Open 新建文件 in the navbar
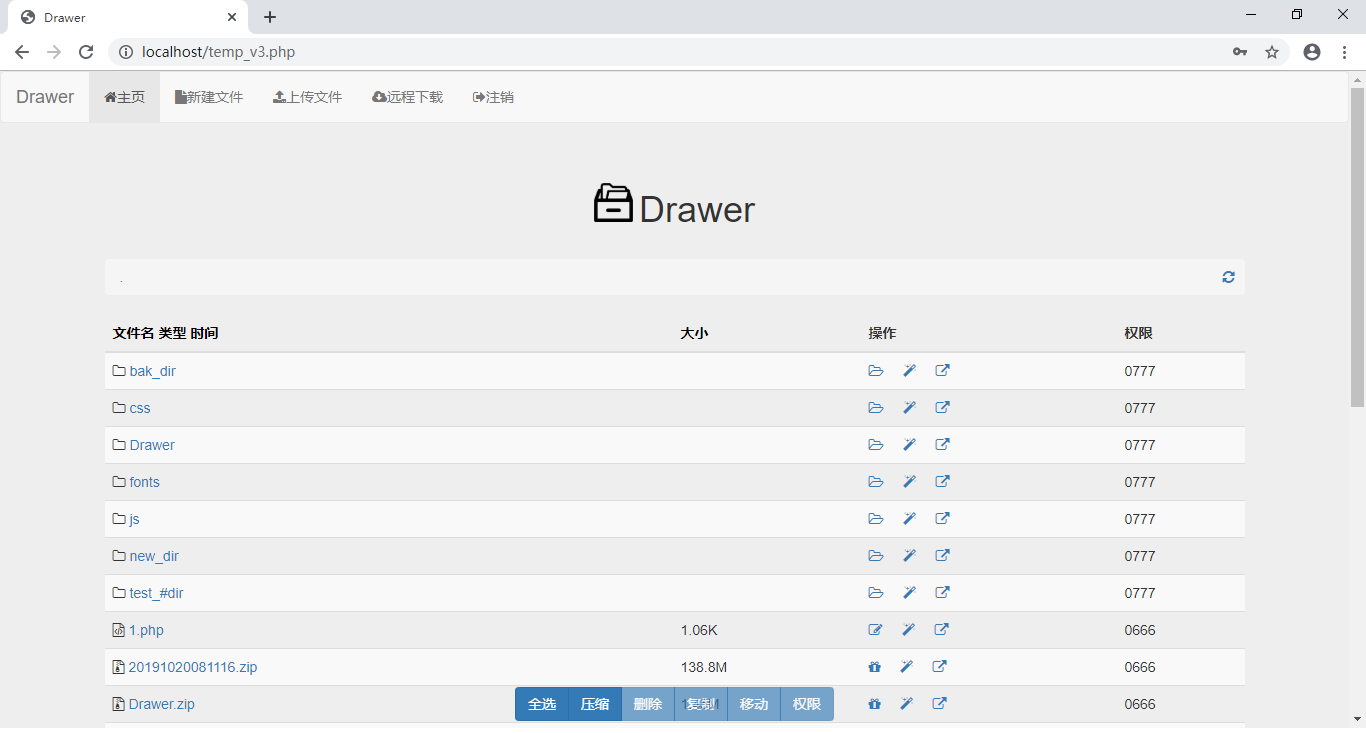1366x733 pixels. (209, 97)
